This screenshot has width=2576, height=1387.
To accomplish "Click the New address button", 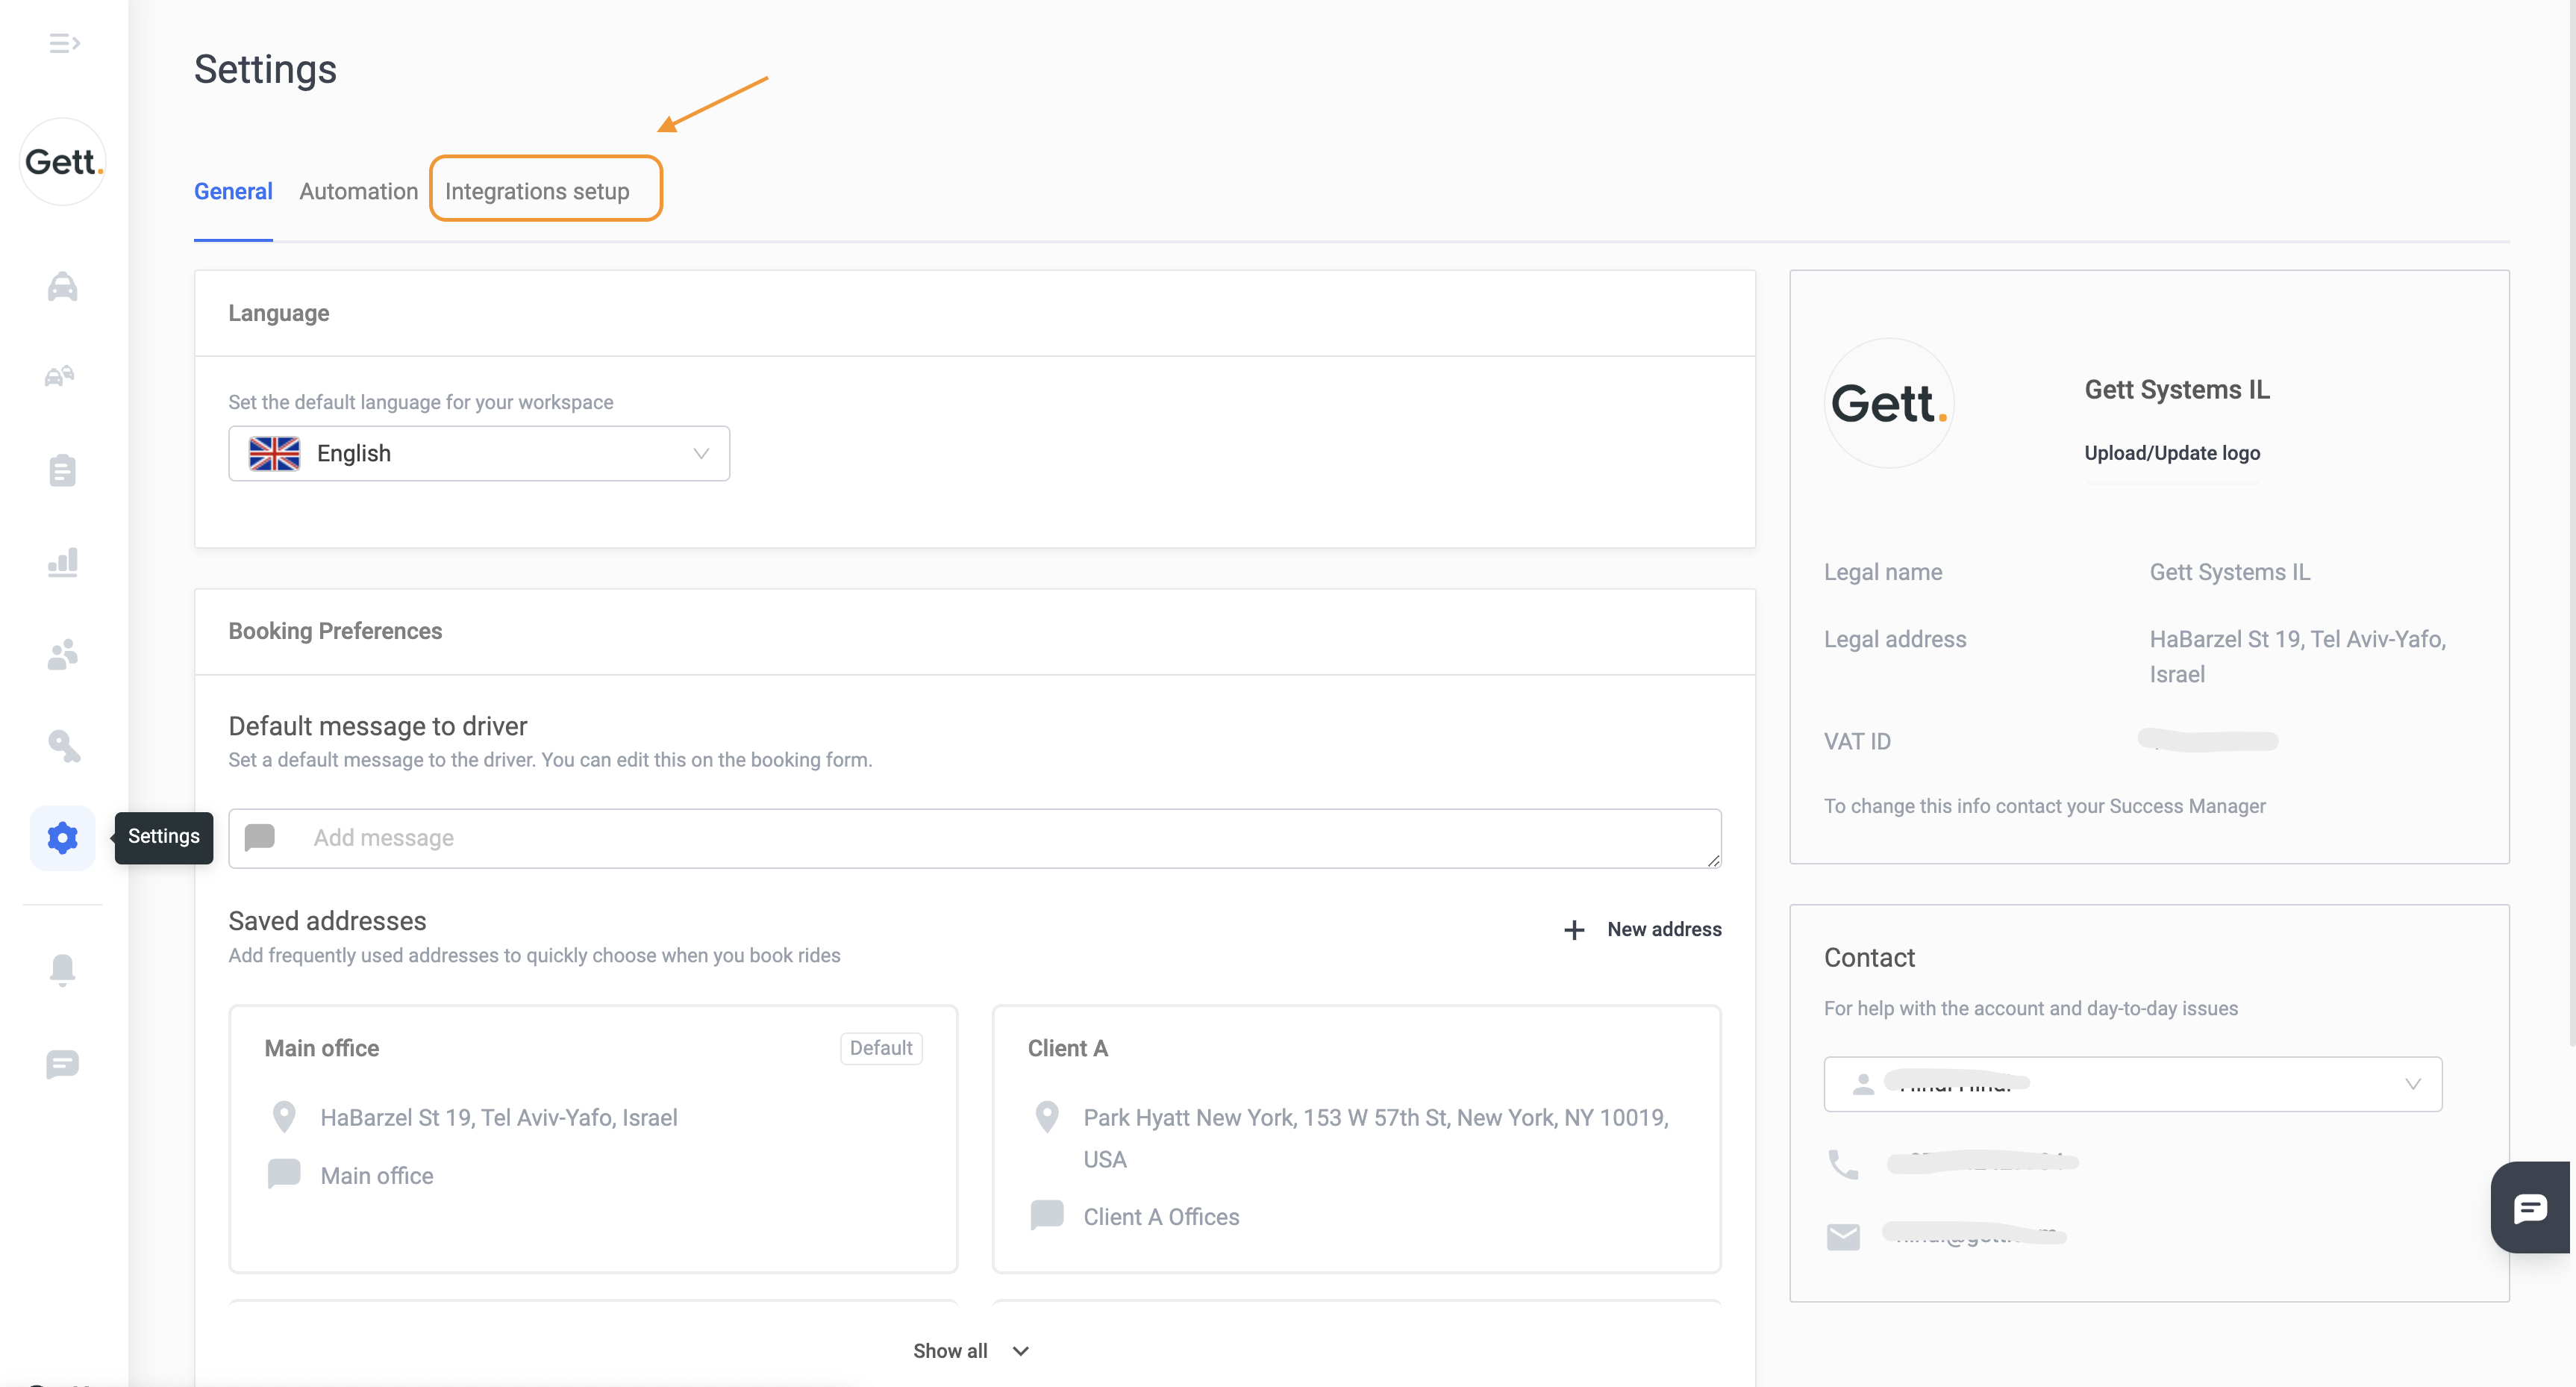I will pyautogui.click(x=1643, y=930).
